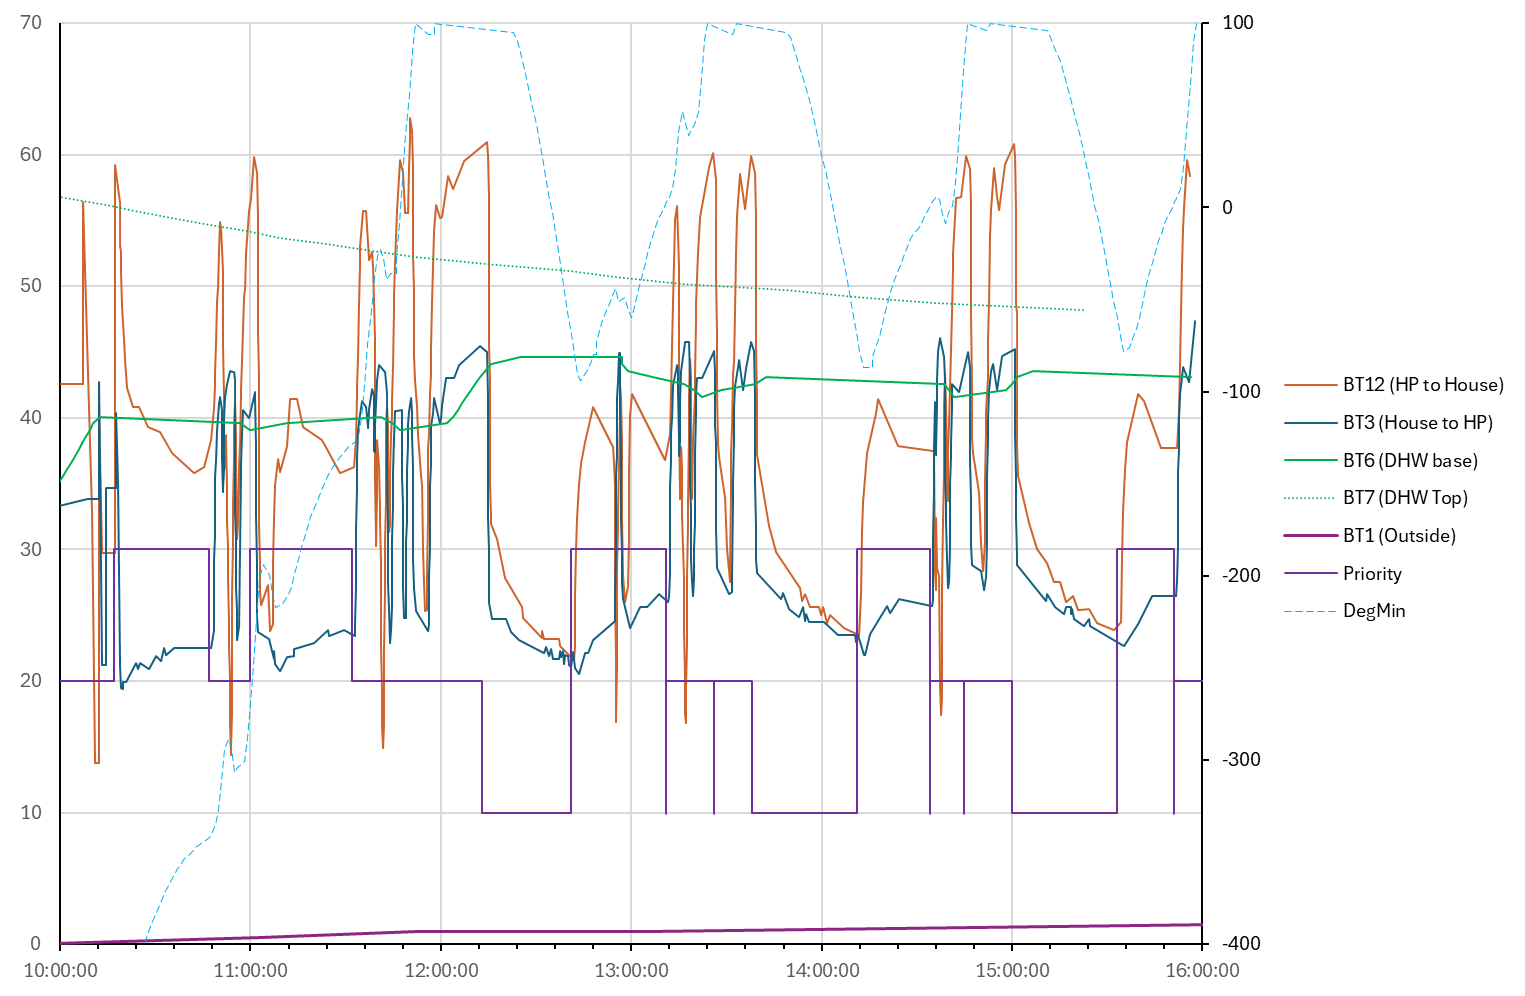Select the 30 value on left axis
This screenshot has width=1525, height=996.
tap(31, 549)
